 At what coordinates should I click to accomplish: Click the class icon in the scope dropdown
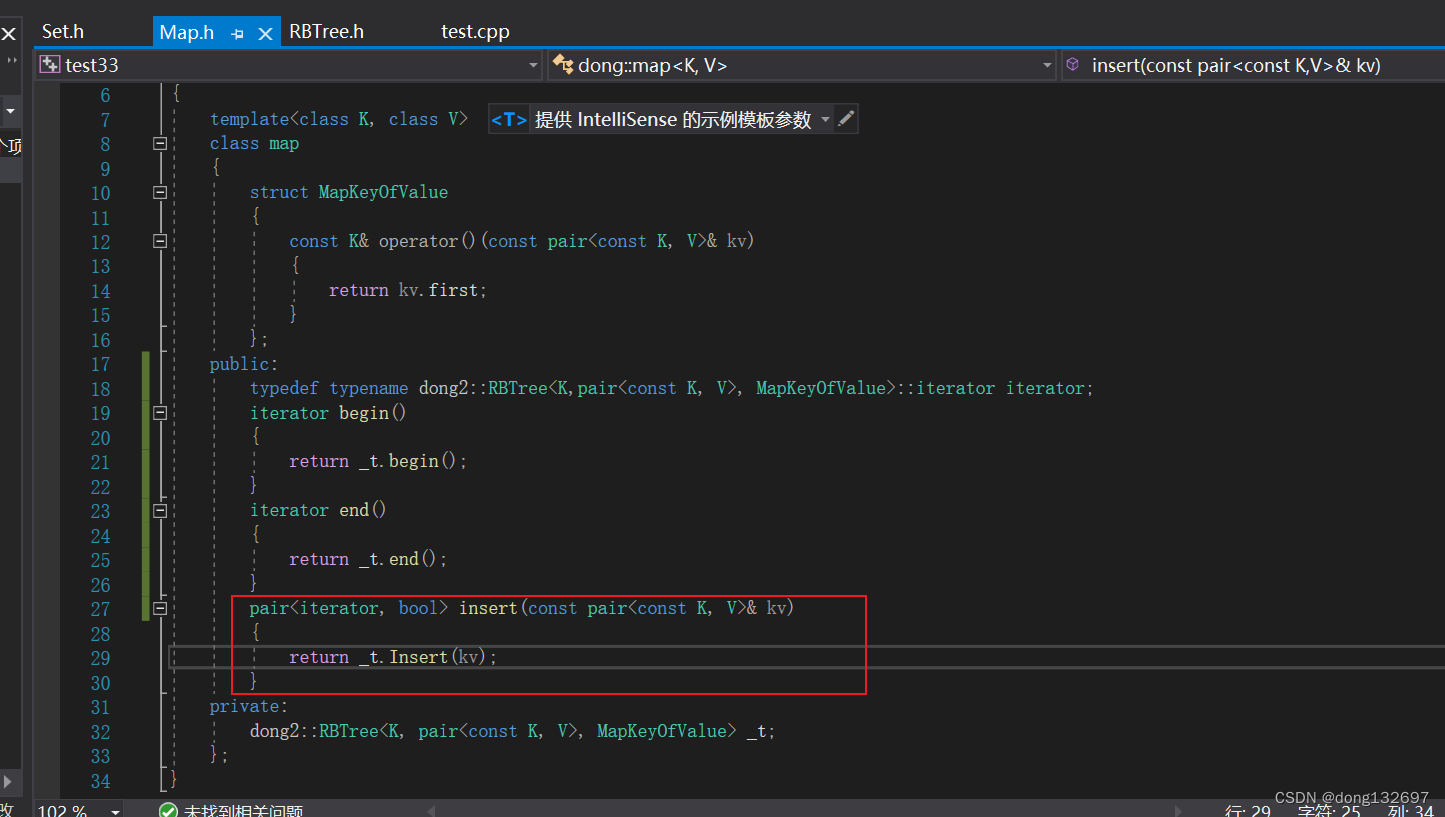tap(563, 65)
